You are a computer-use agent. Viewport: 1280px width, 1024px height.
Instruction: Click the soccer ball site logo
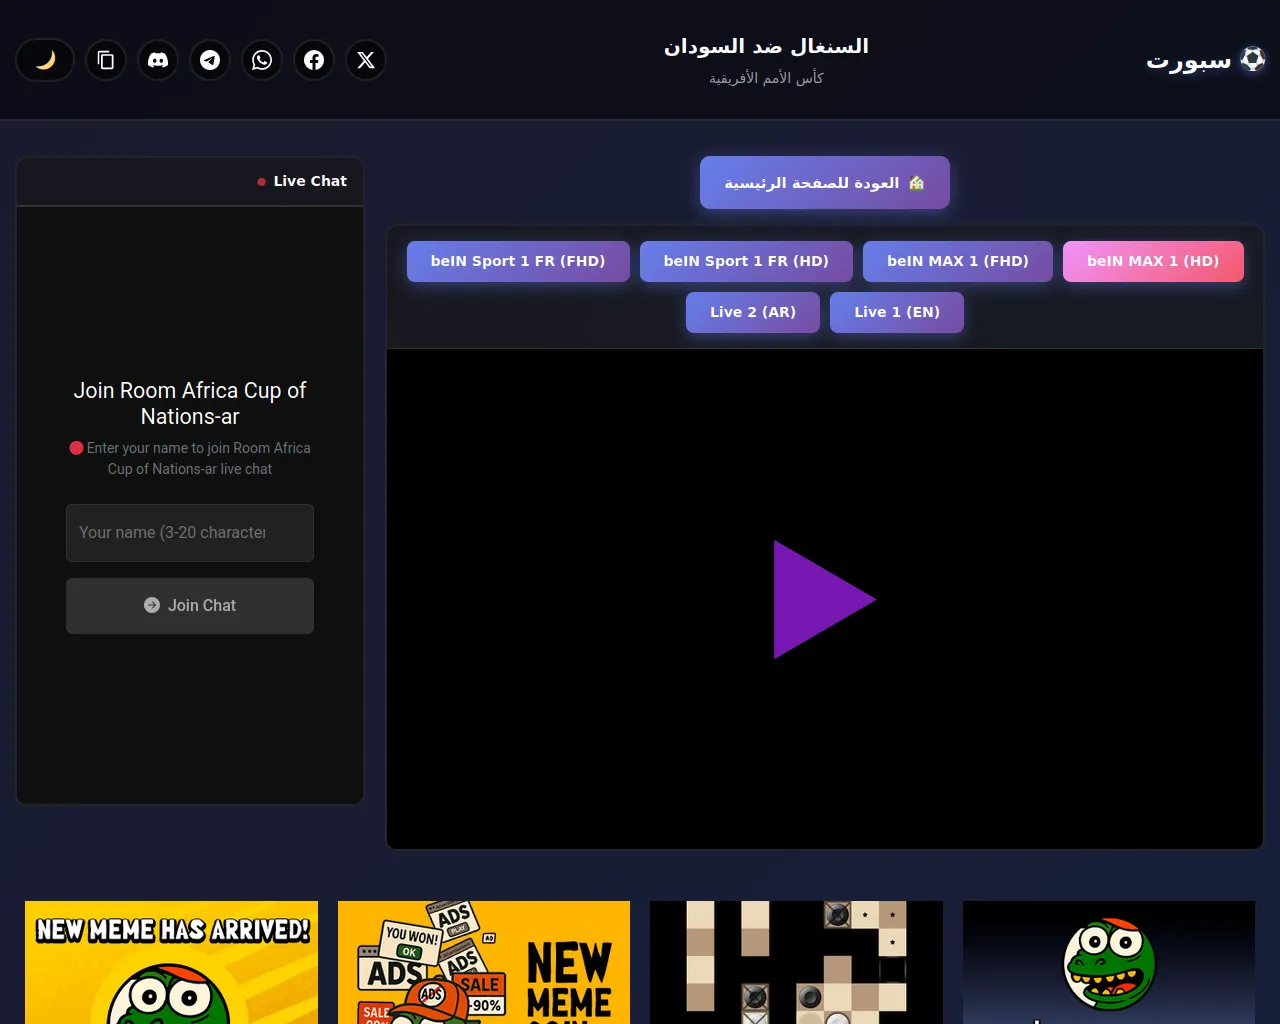(1252, 60)
